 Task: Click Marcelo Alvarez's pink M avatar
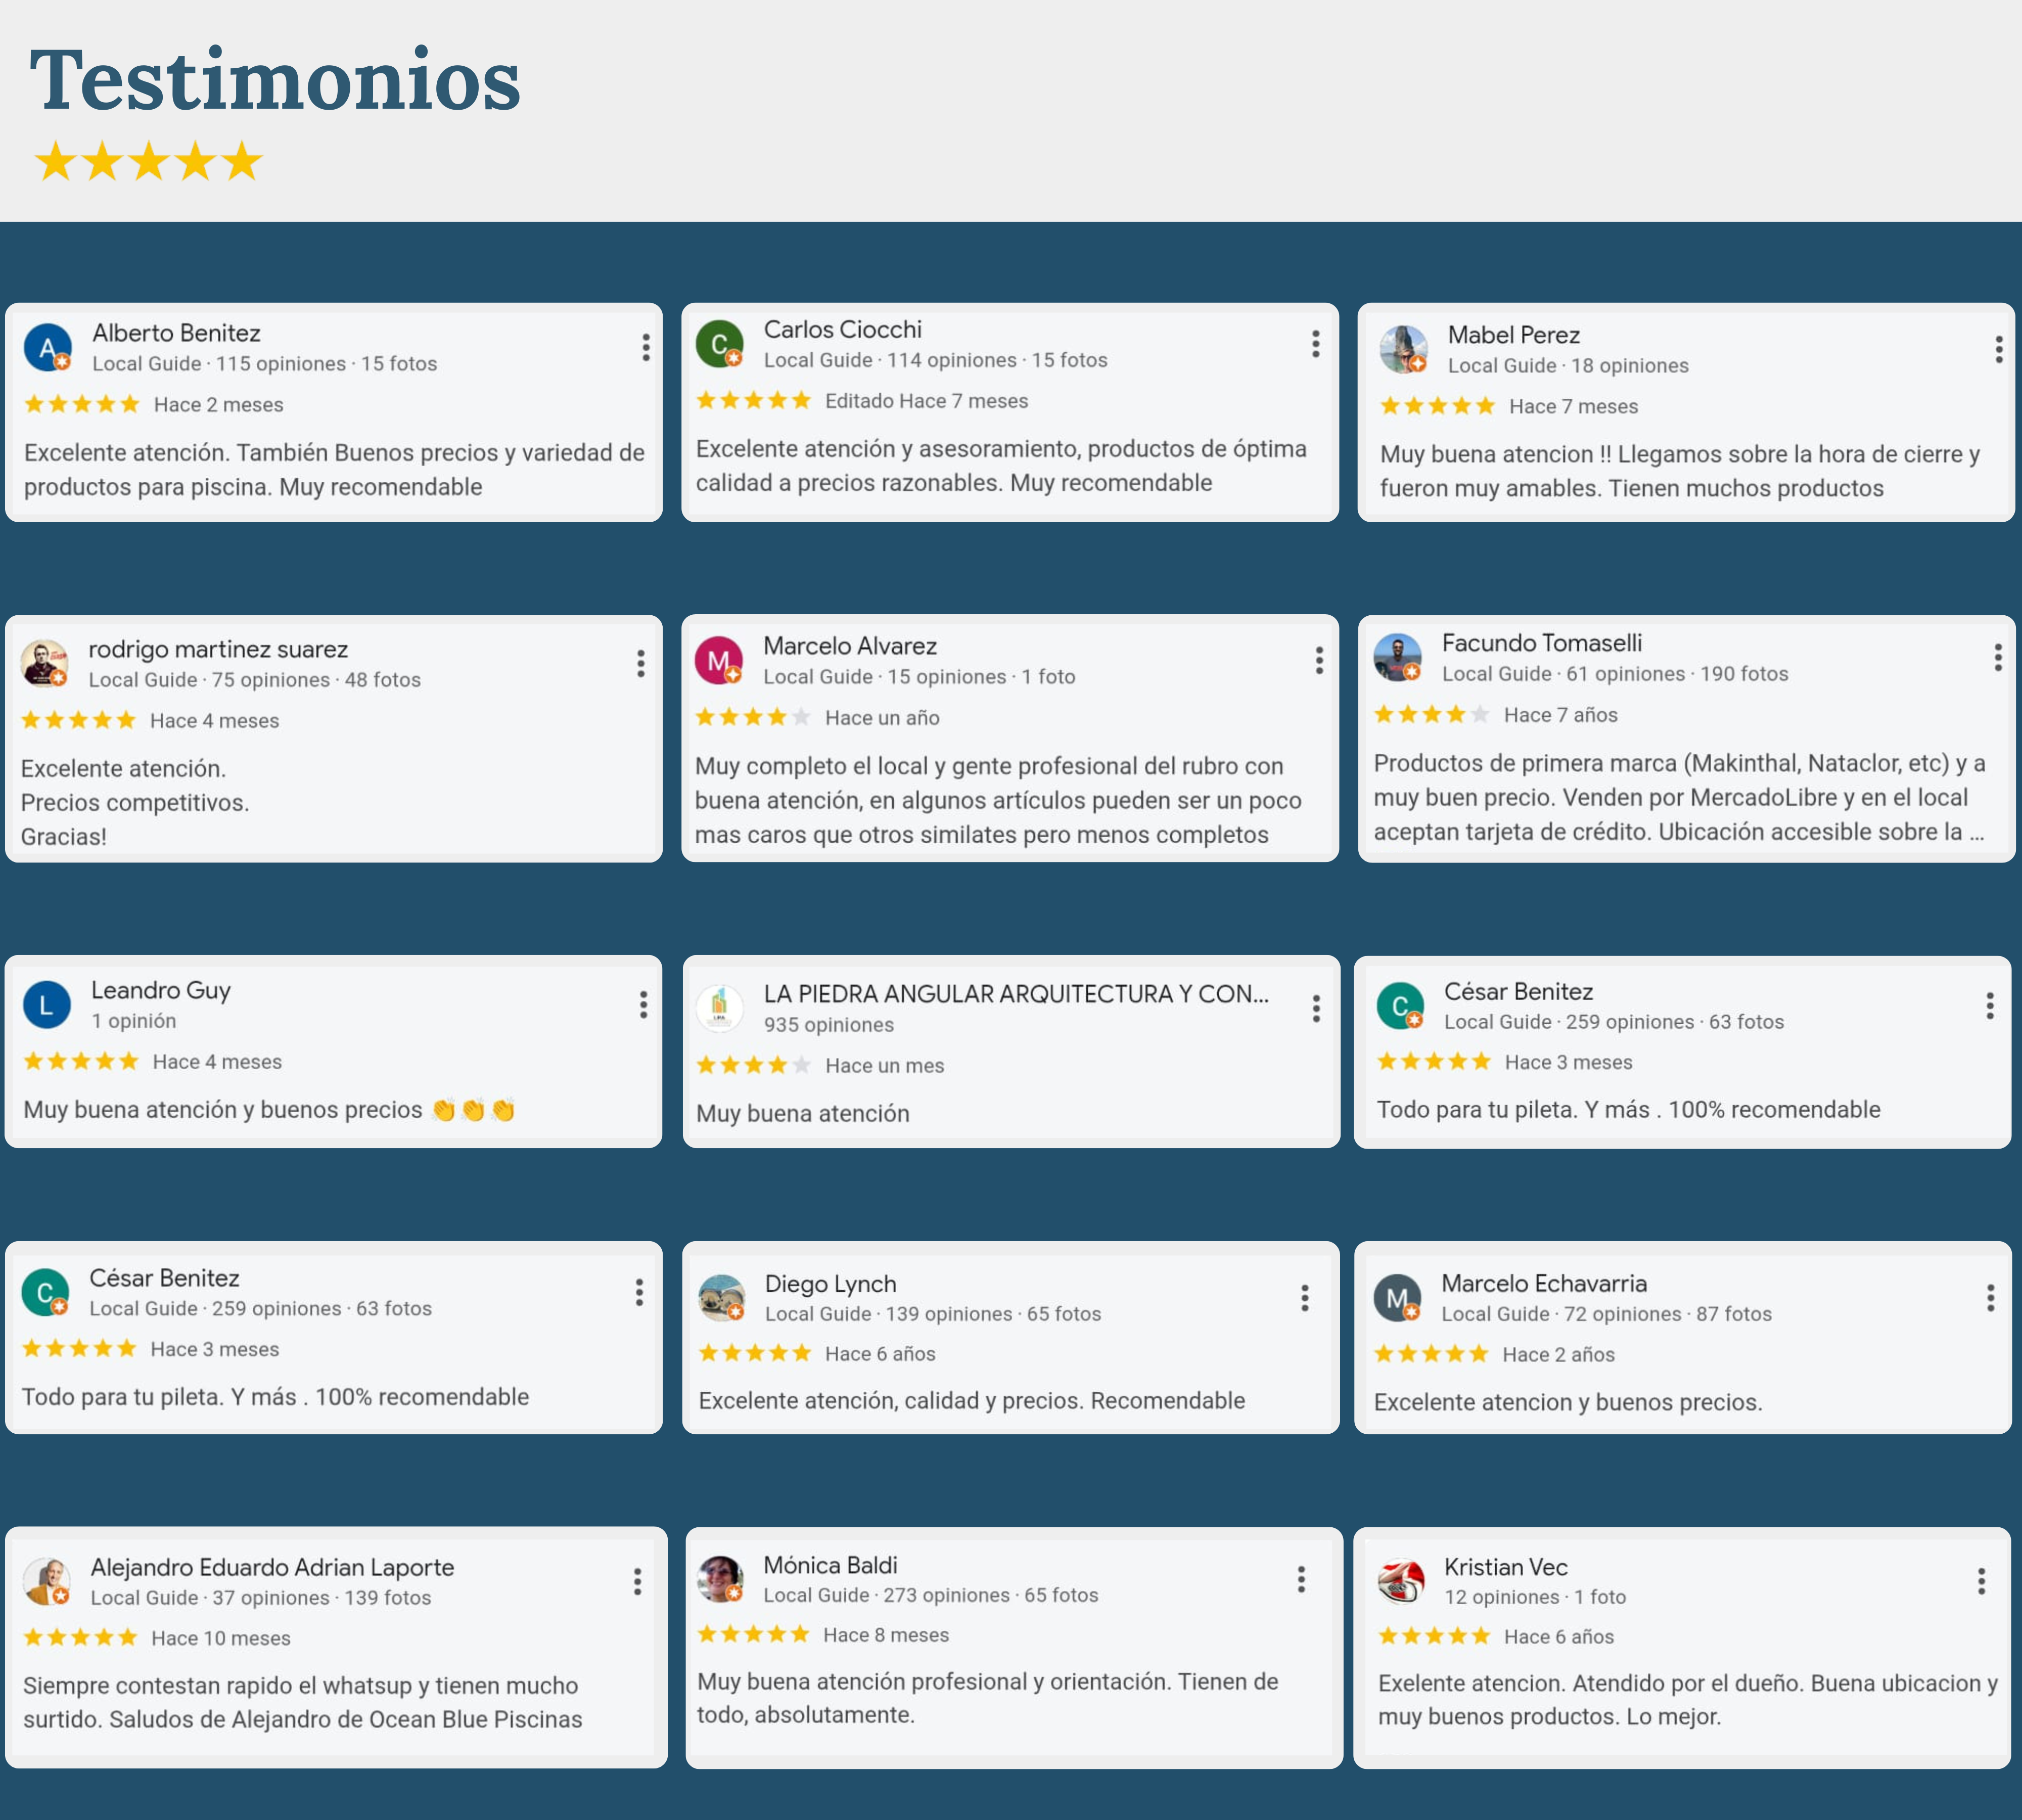[x=719, y=660]
